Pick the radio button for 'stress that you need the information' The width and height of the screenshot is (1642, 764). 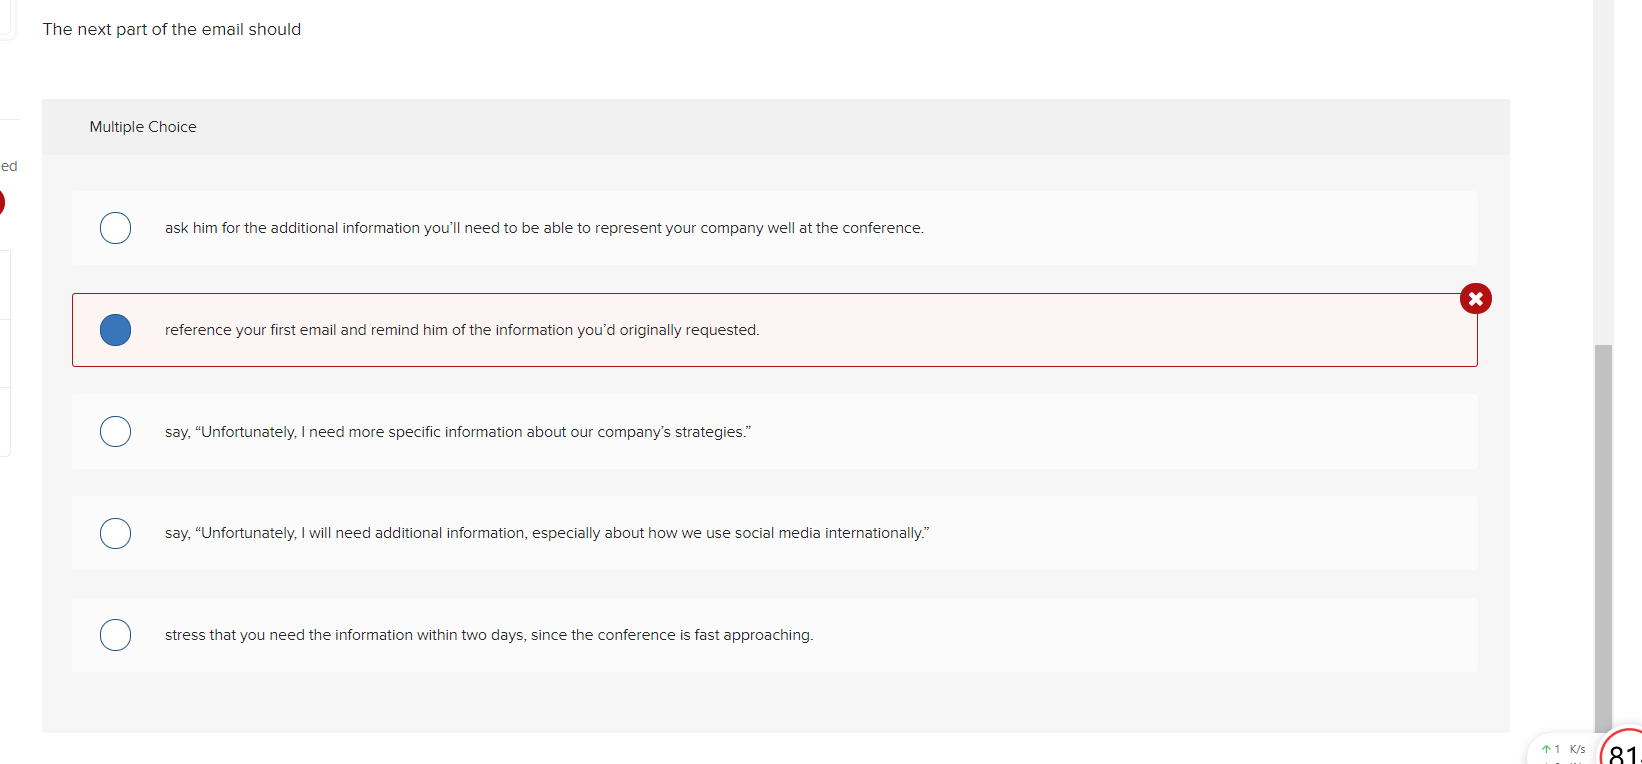115,635
